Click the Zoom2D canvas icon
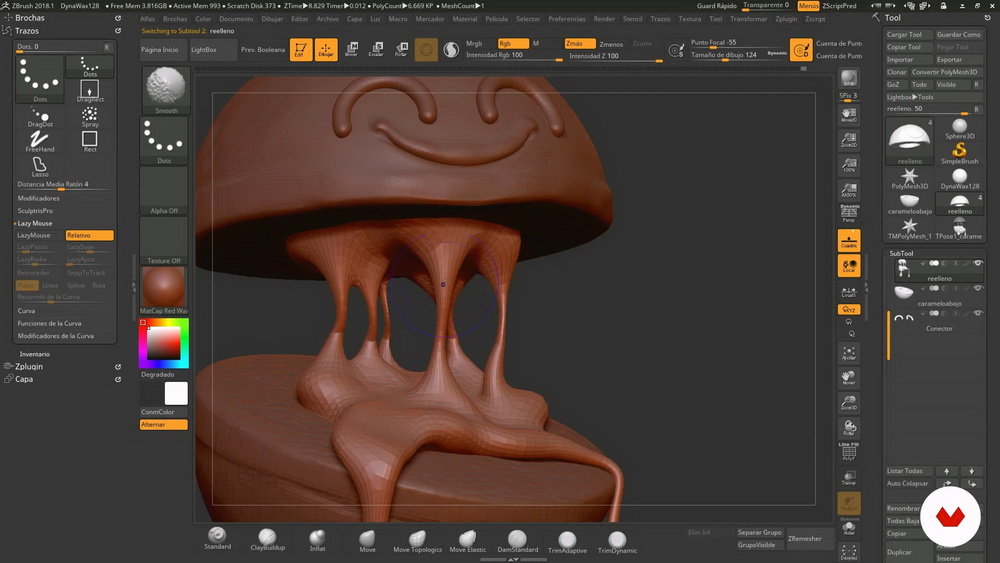Image resolution: width=1000 pixels, height=563 pixels. point(849,139)
